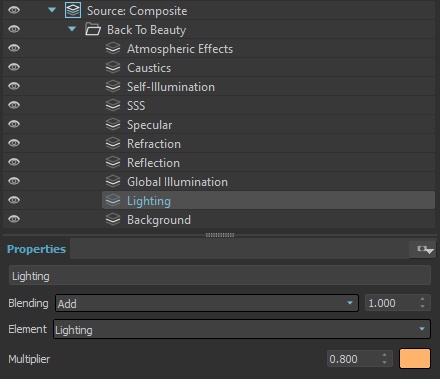The width and height of the screenshot is (440, 379).
Task: Click the Refraction layer icon
Action: point(113,143)
